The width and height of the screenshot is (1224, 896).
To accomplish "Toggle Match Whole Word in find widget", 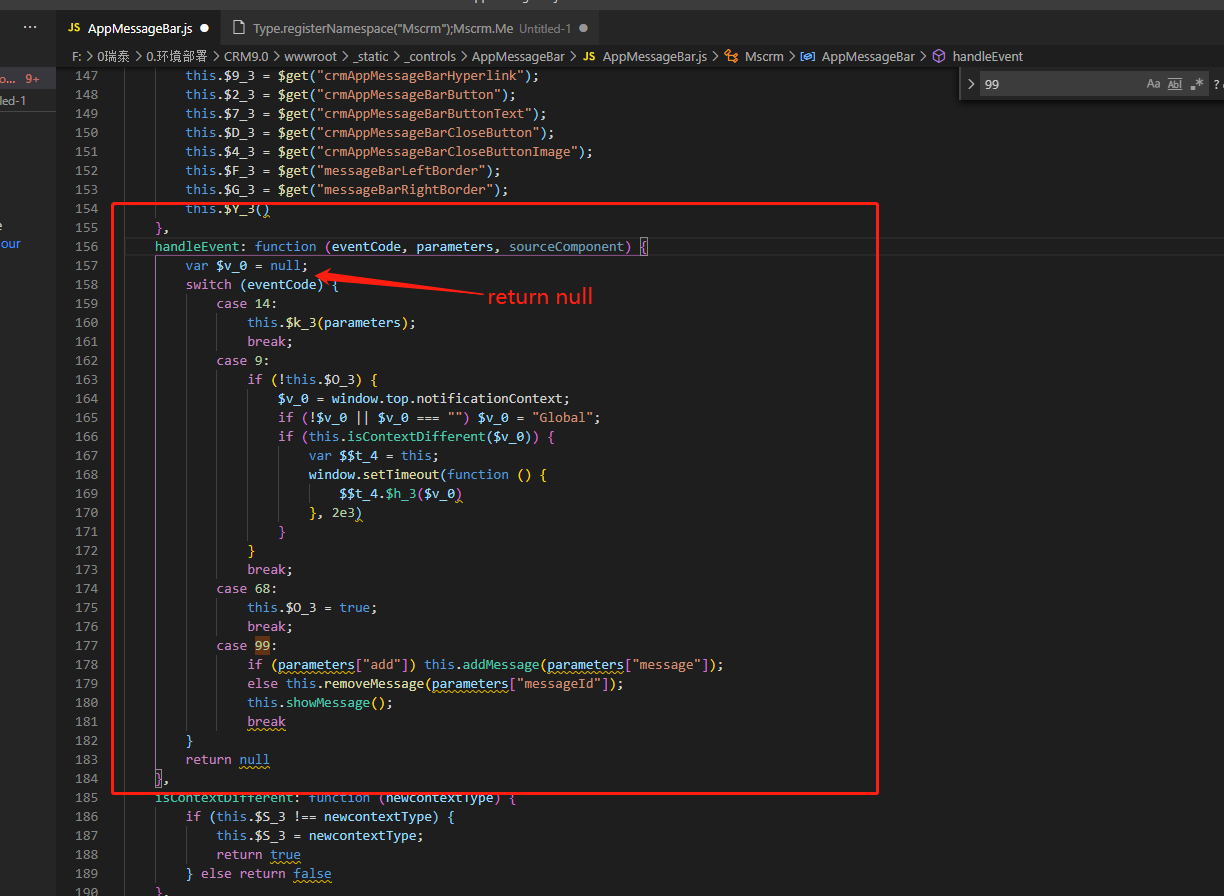I will point(1175,84).
